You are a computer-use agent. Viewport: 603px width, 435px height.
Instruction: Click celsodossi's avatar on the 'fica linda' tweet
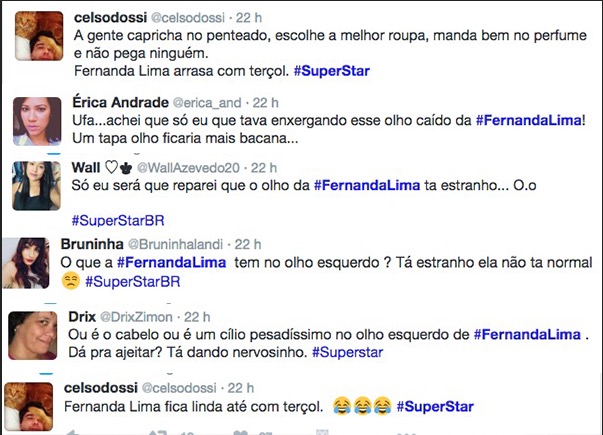[29, 404]
